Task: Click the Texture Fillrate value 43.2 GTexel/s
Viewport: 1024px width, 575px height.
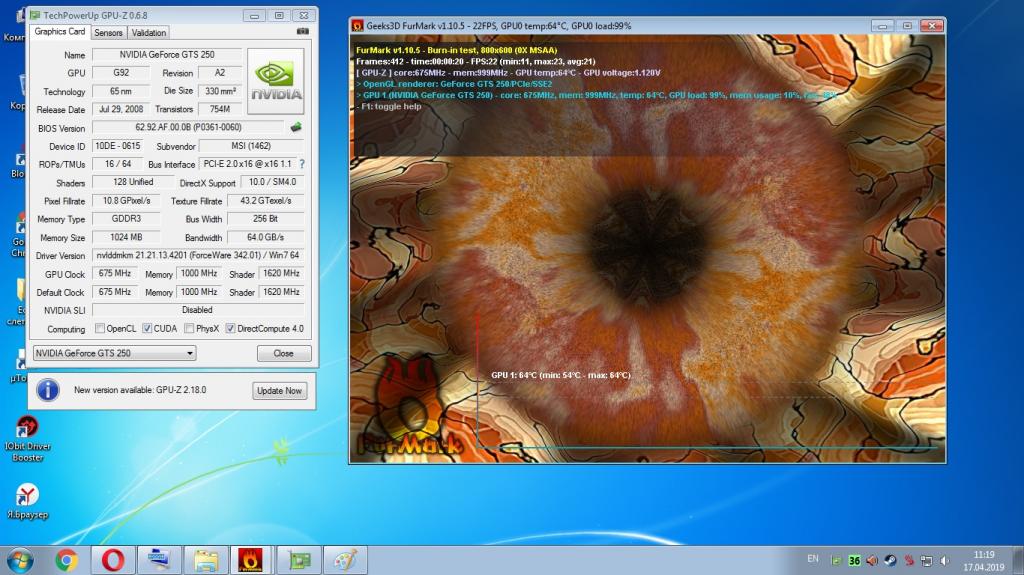Action: [265, 201]
